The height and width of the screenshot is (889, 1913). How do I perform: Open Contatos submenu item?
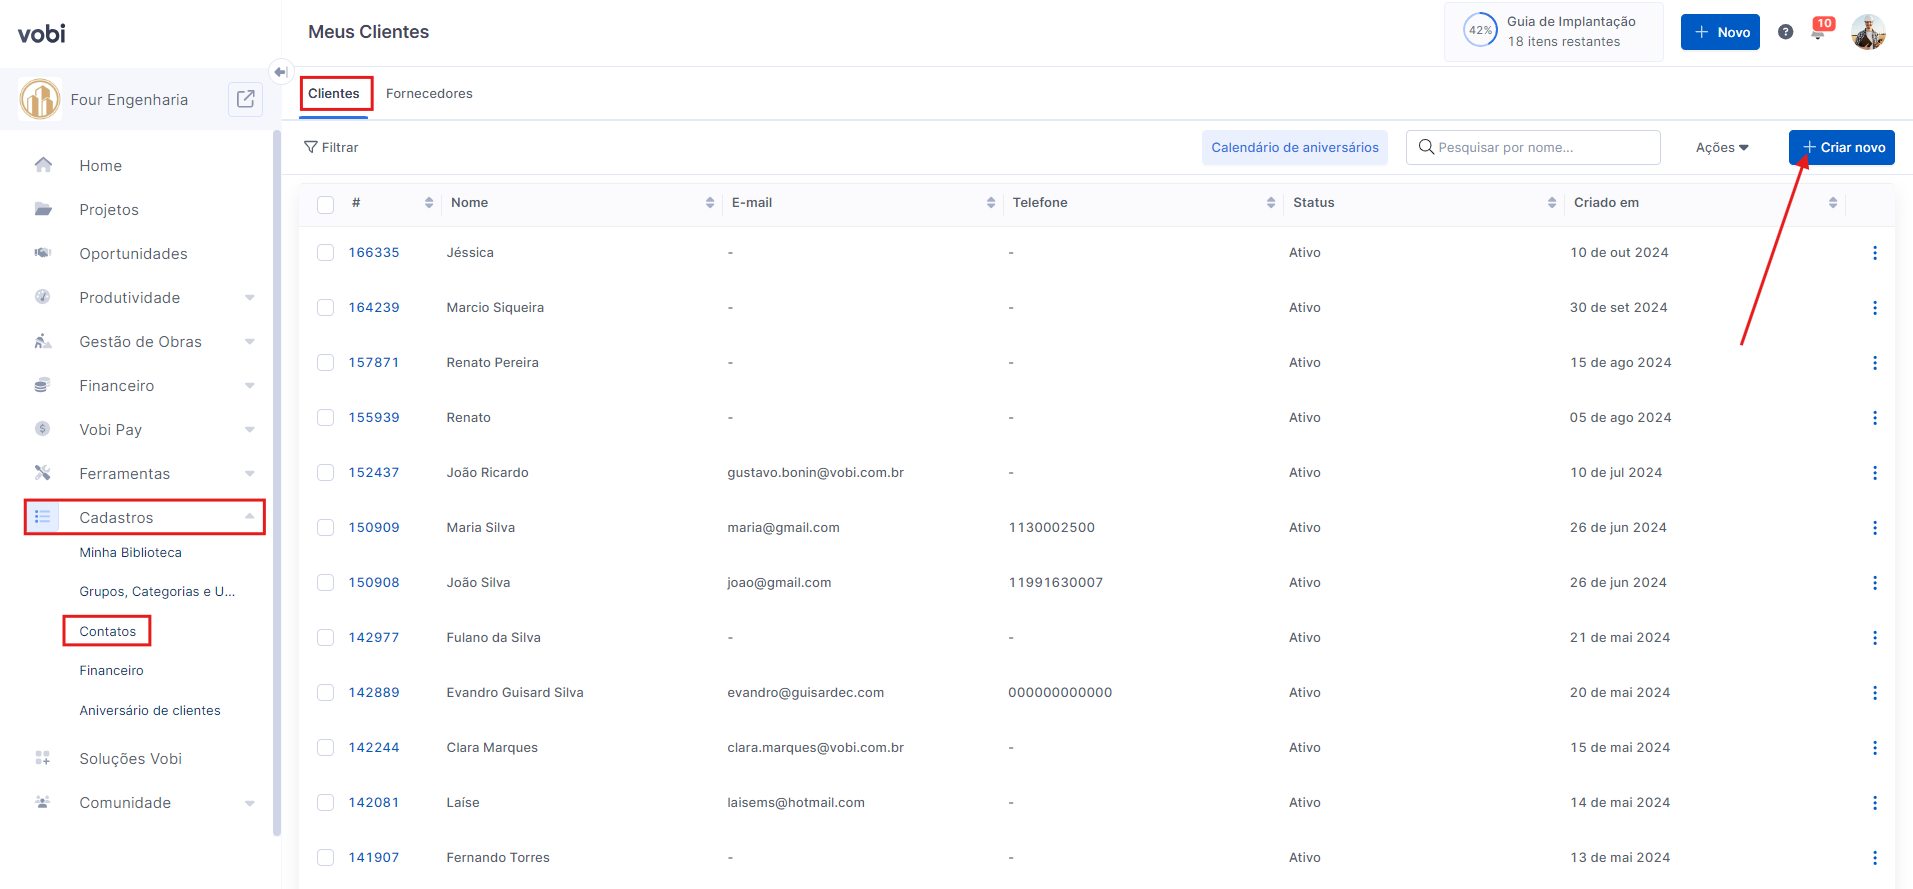tap(108, 631)
